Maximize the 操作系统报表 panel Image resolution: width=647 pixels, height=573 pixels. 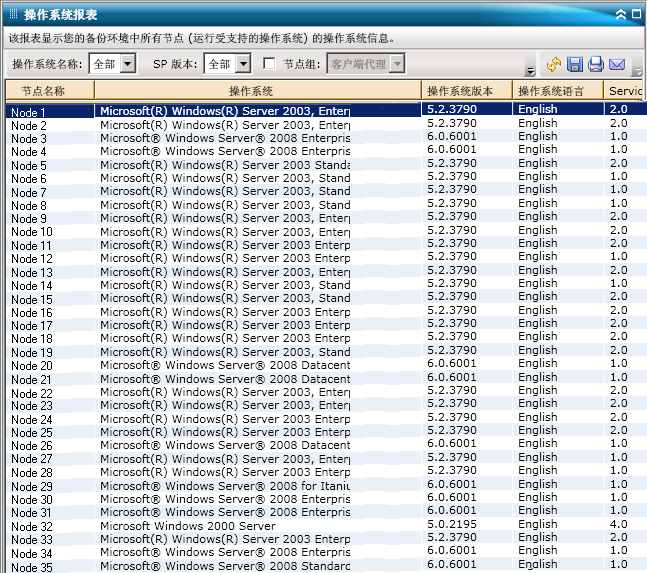click(637, 13)
